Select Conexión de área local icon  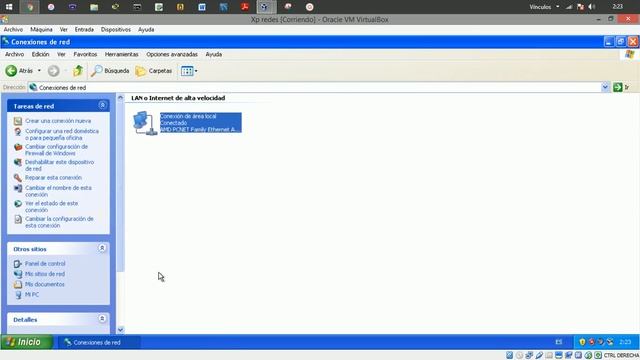(x=144, y=123)
